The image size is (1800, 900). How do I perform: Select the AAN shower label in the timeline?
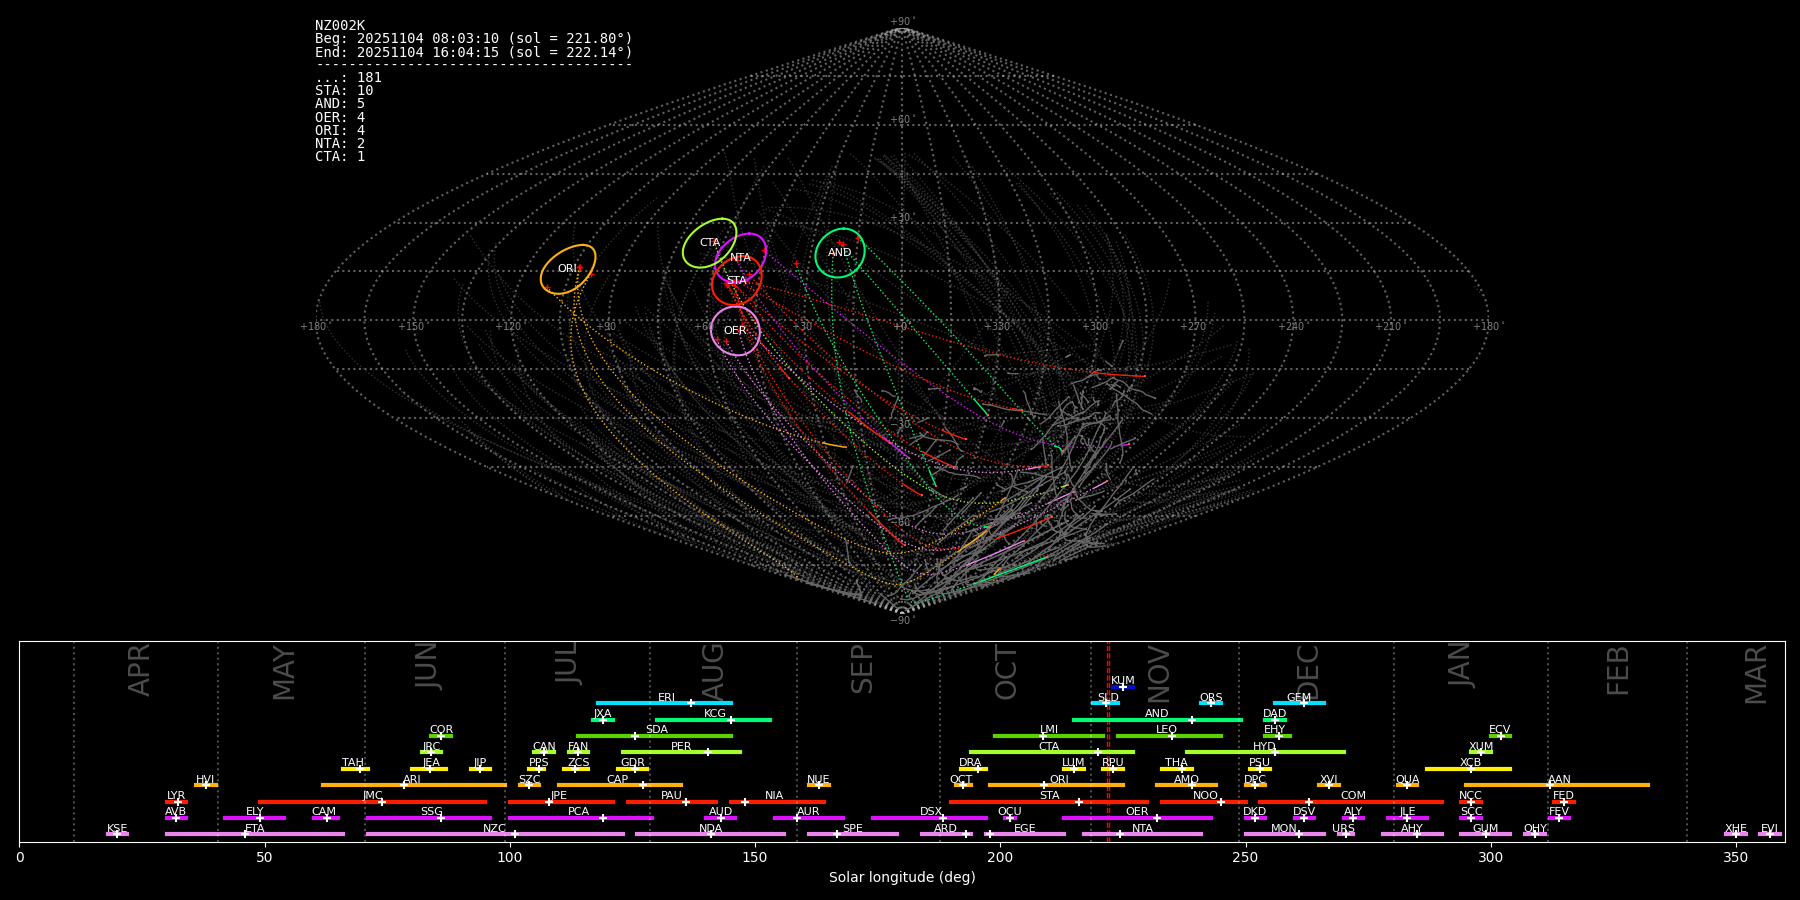tap(1560, 780)
